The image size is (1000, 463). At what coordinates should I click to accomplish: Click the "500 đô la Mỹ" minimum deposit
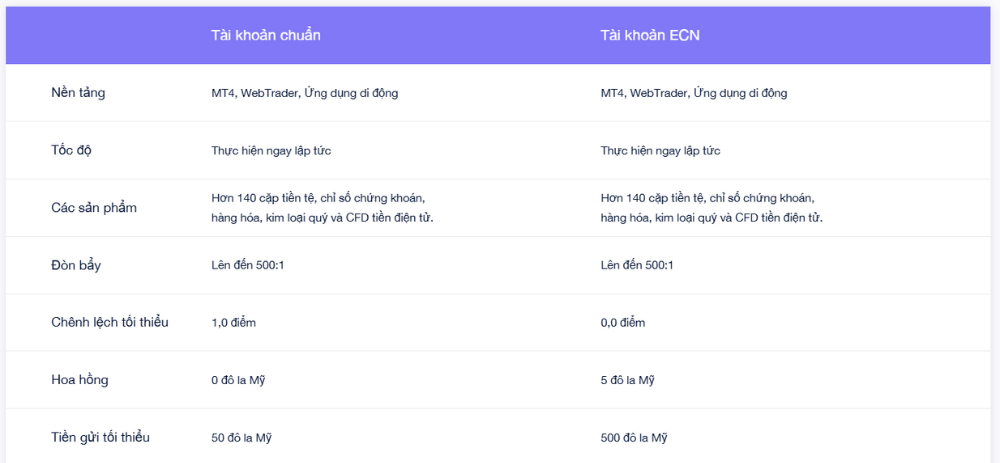point(634,438)
